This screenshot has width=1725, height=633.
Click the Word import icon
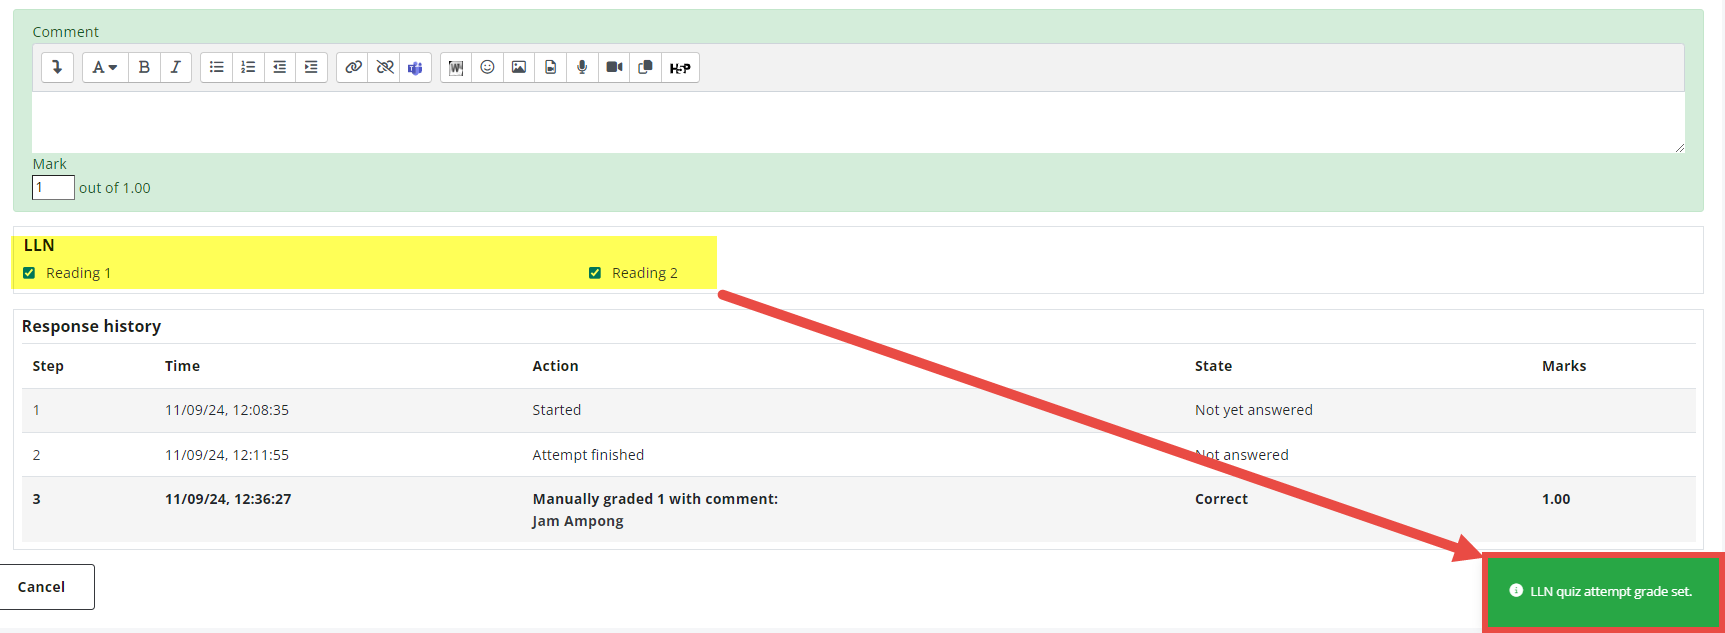click(456, 67)
